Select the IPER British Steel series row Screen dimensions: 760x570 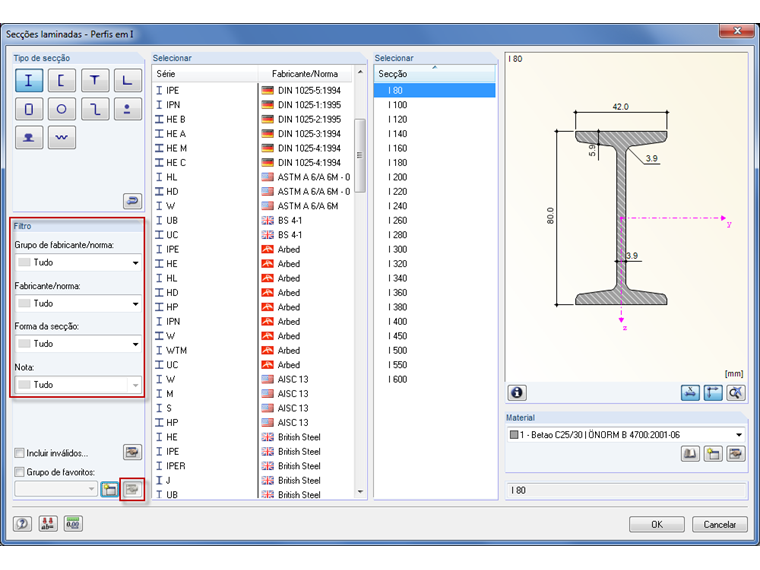click(x=253, y=466)
